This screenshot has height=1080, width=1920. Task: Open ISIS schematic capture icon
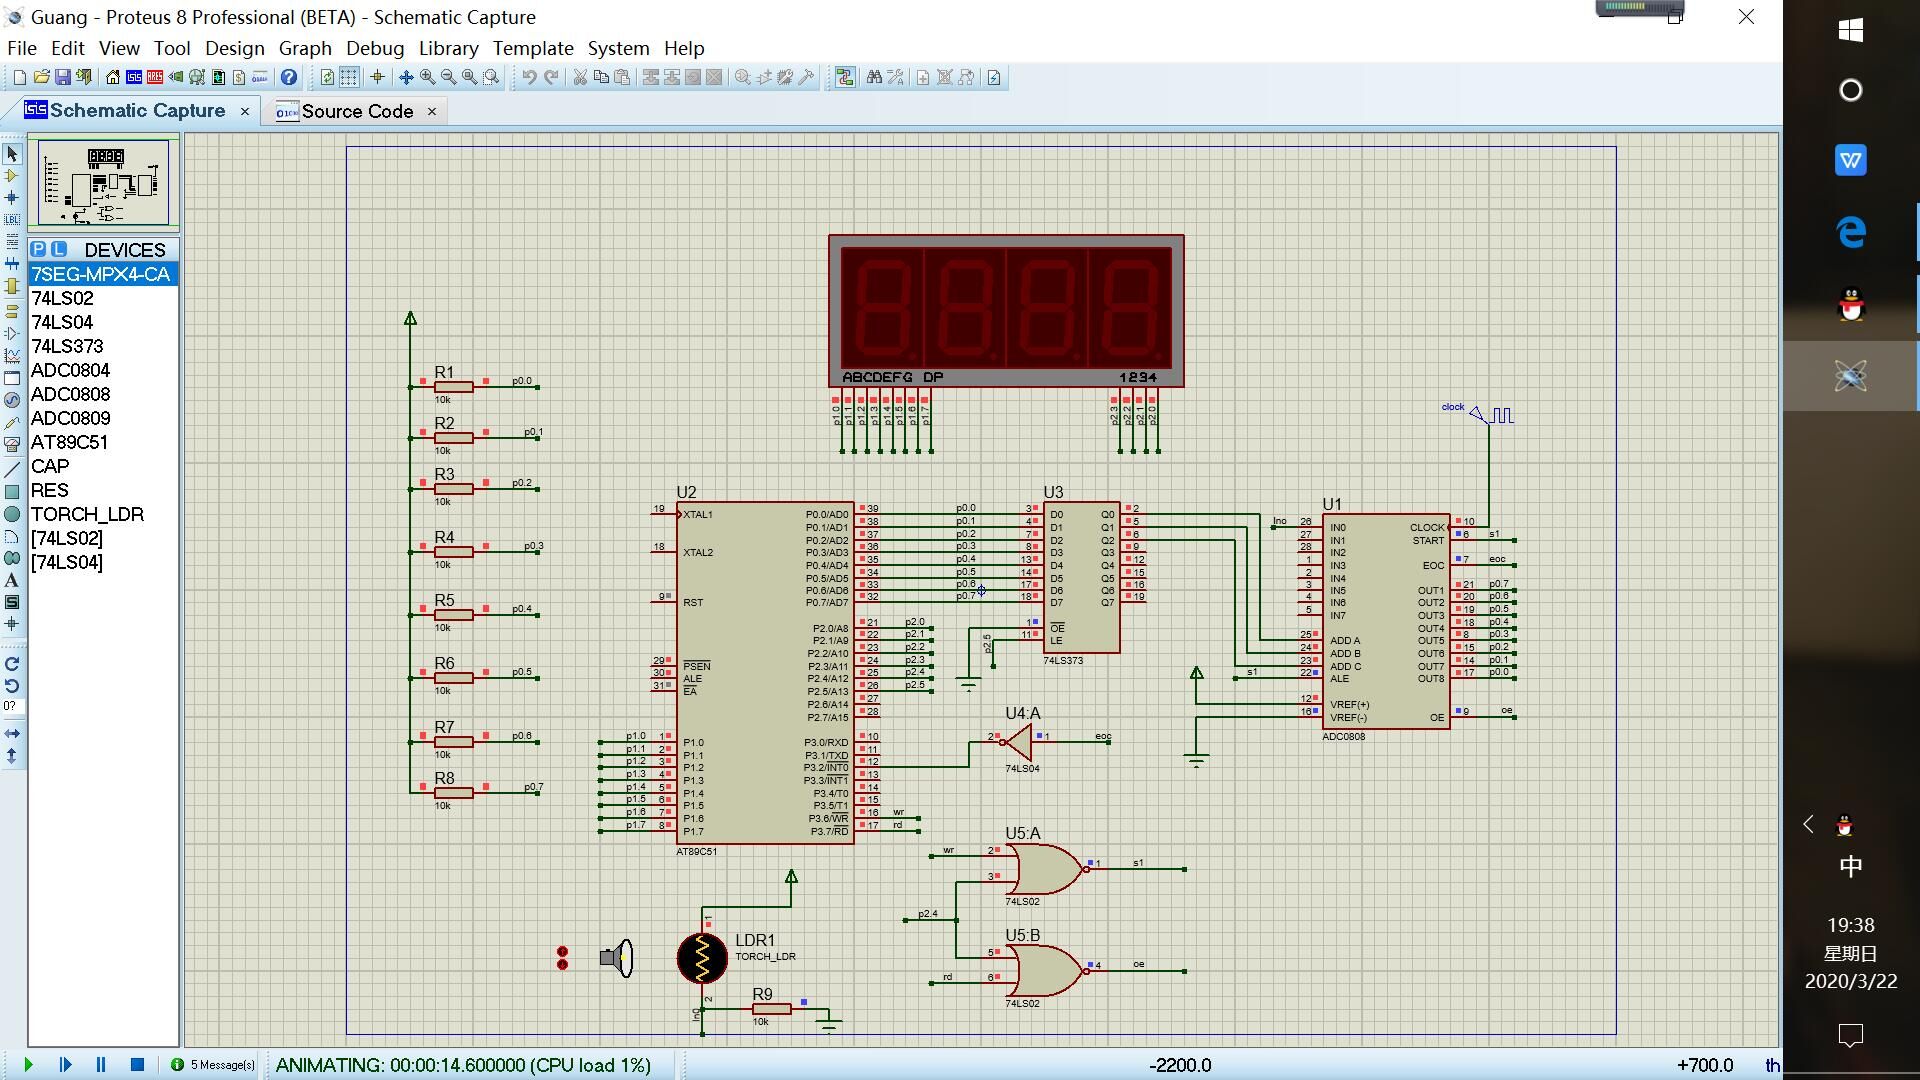point(133,77)
